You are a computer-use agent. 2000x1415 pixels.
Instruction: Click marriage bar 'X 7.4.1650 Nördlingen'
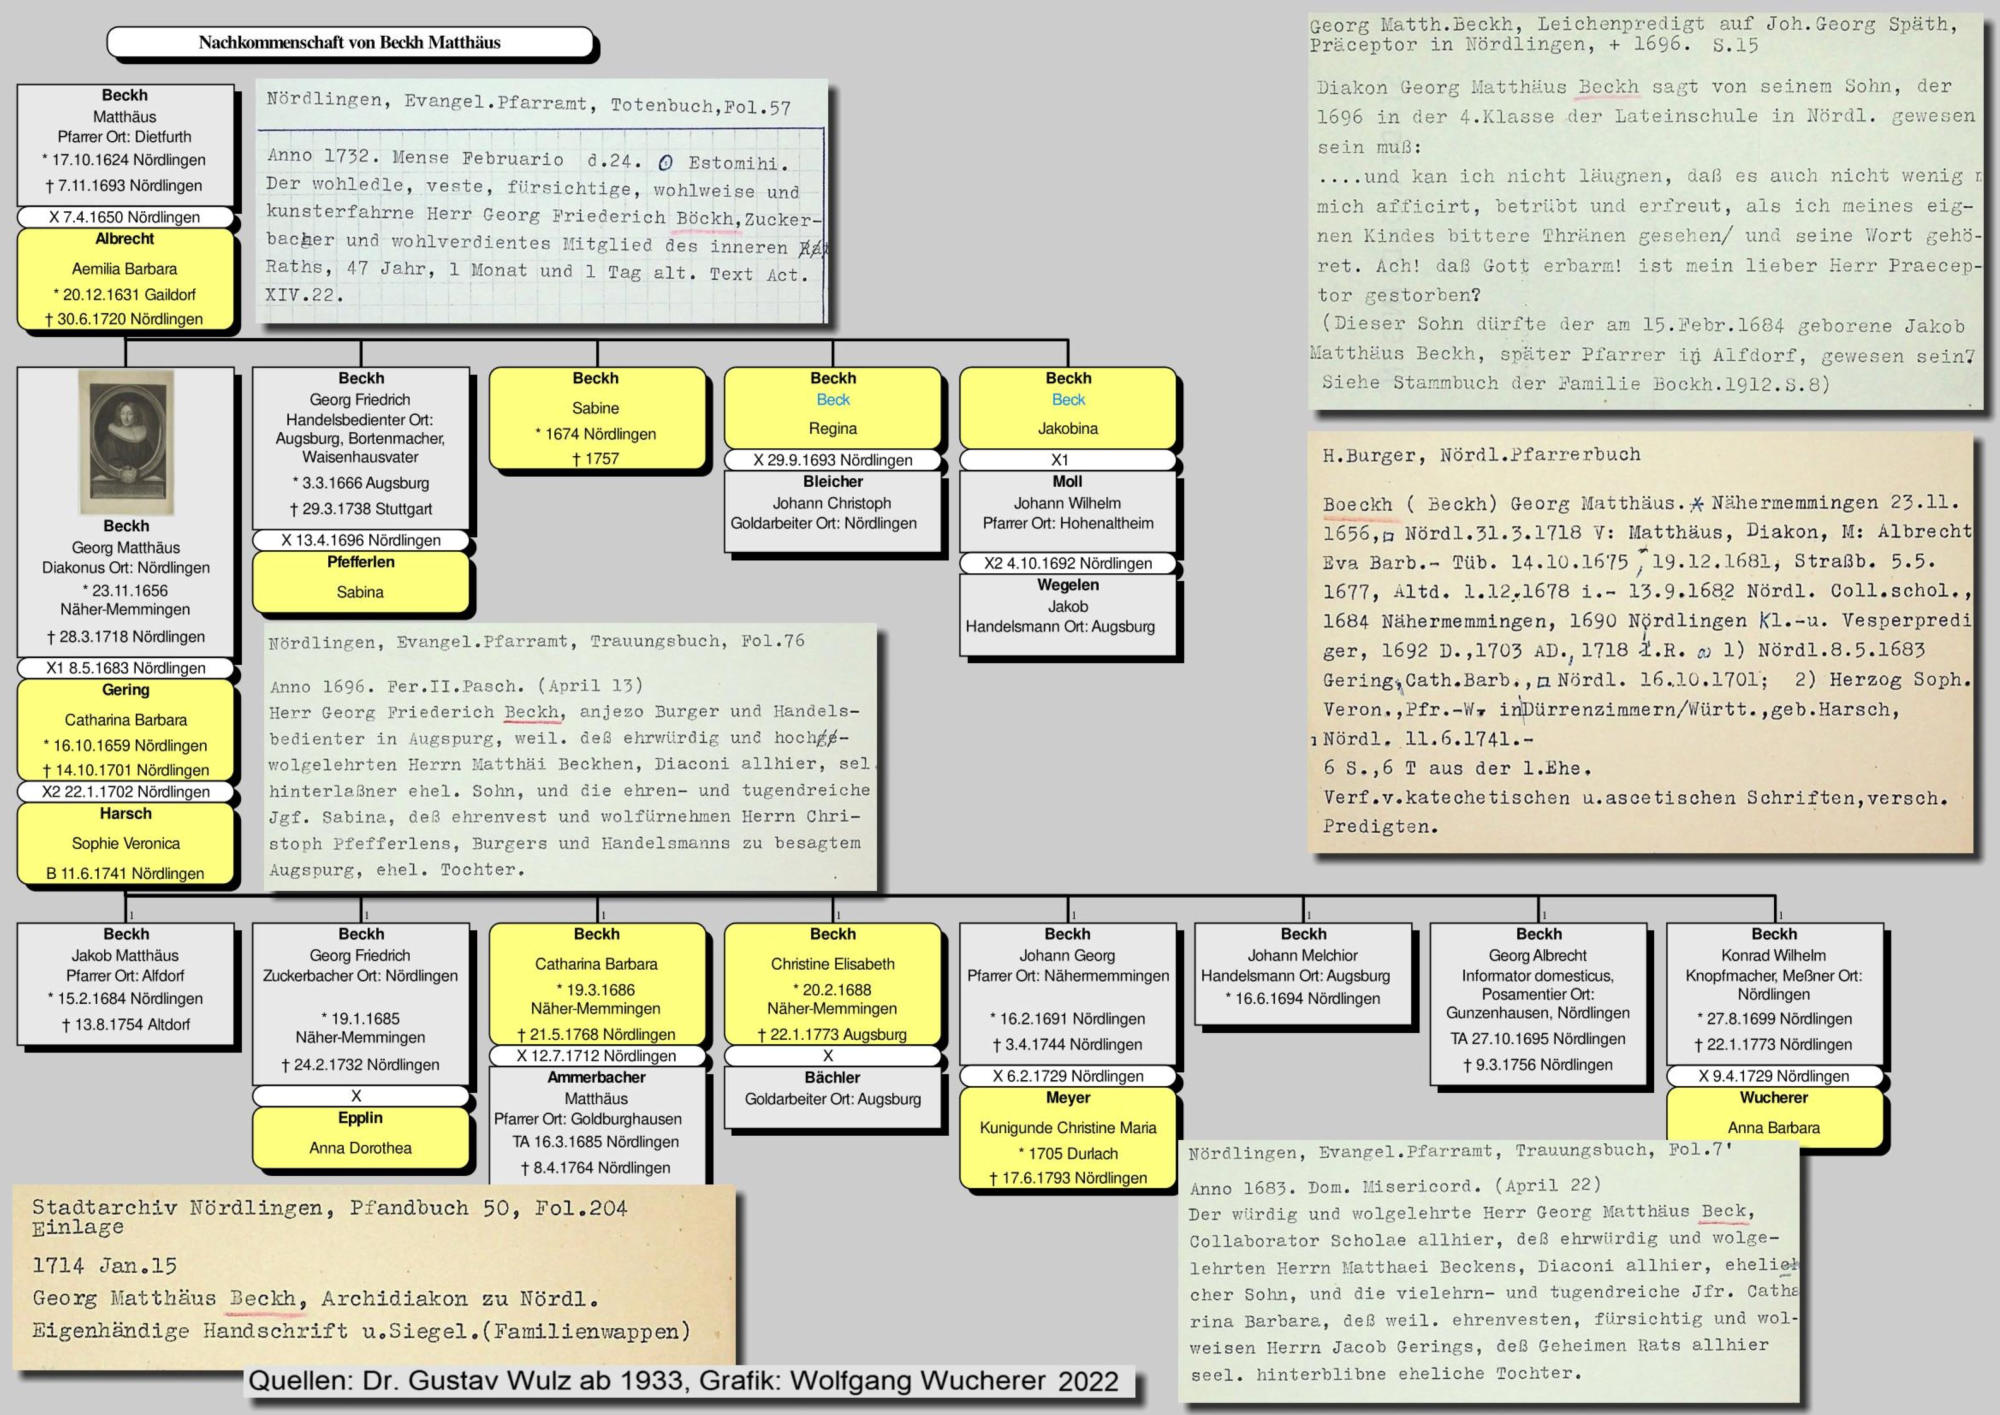[125, 217]
